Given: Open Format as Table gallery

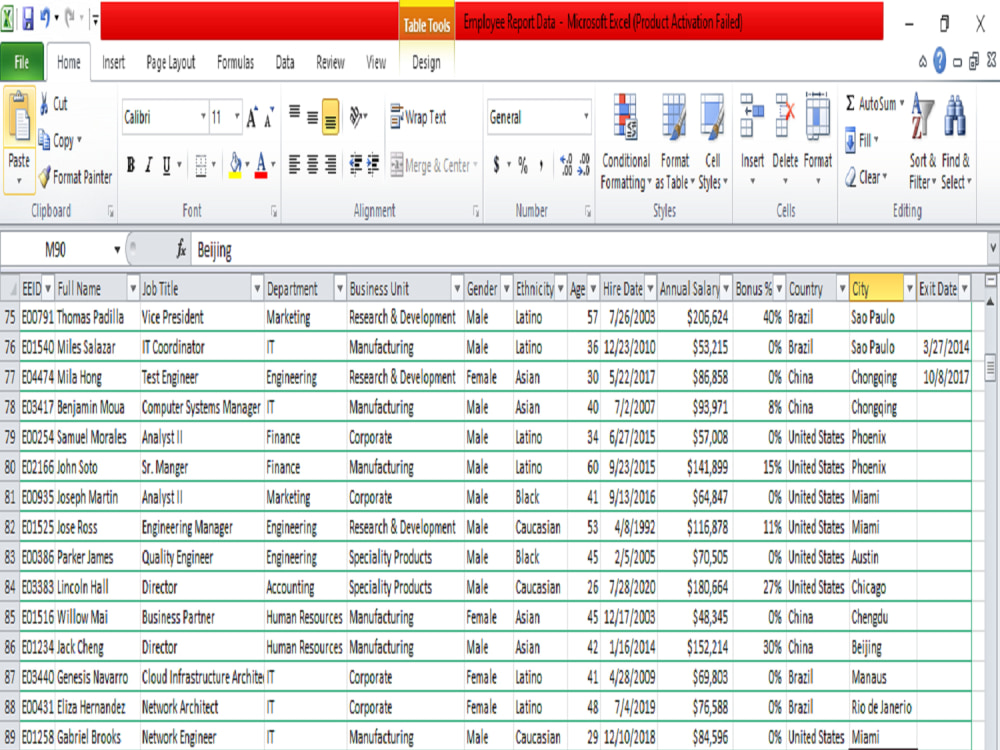Looking at the screenshot, I should click(675, 142).
